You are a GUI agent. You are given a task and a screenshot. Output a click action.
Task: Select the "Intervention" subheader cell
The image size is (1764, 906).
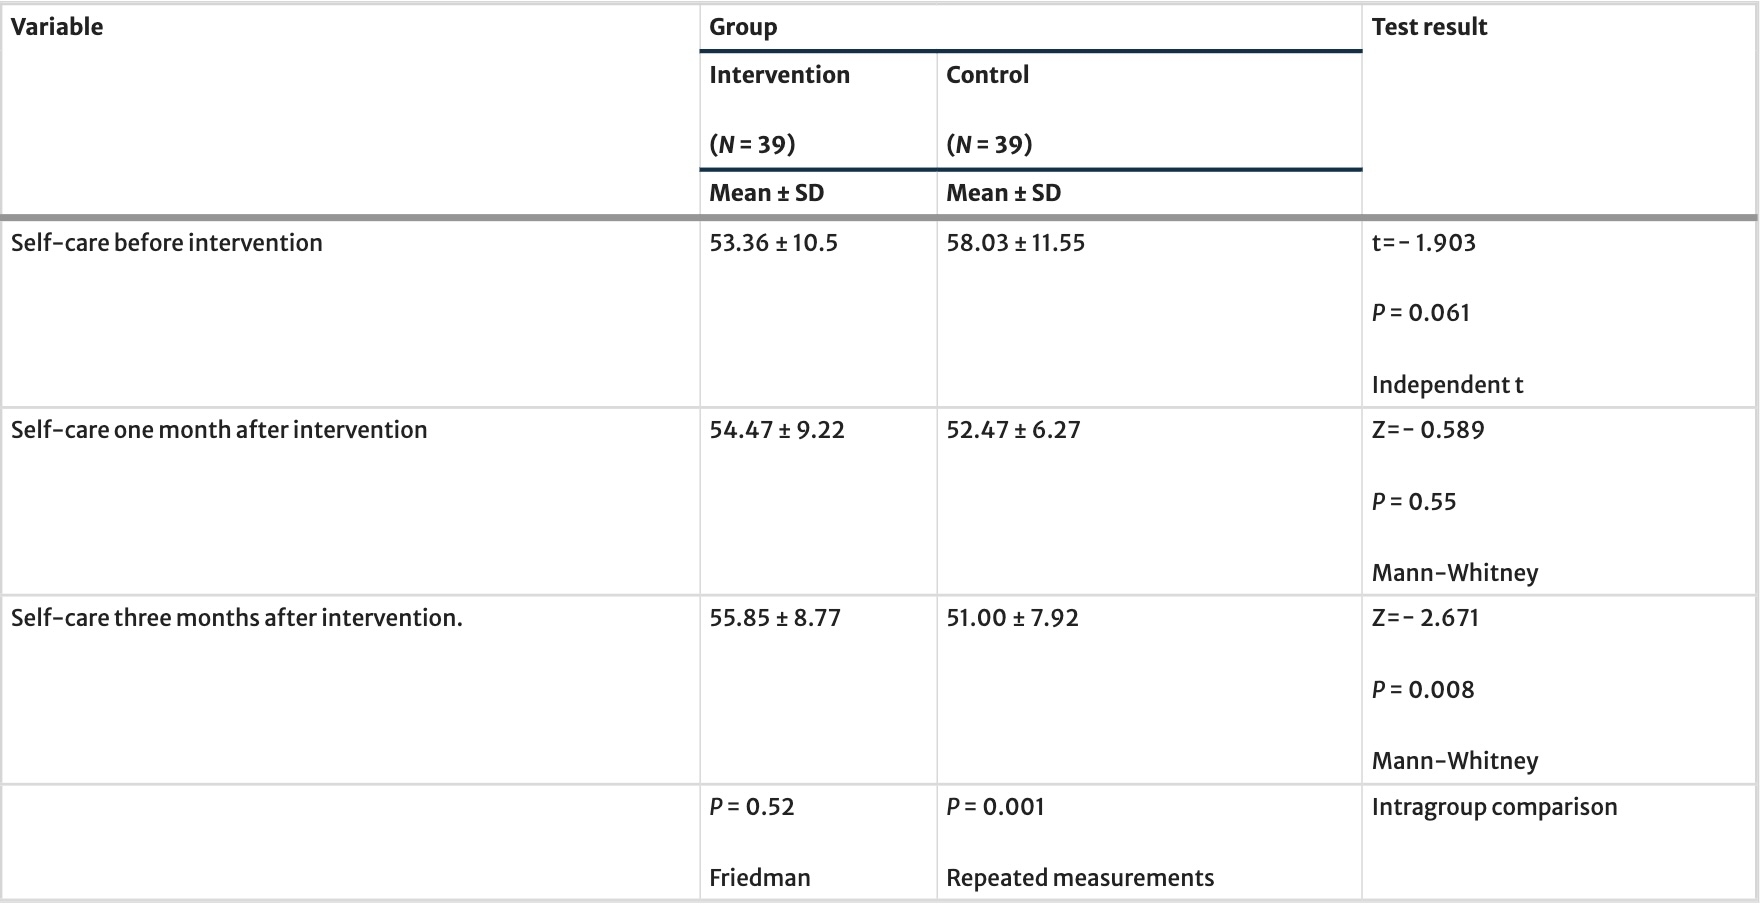(779, 75)
